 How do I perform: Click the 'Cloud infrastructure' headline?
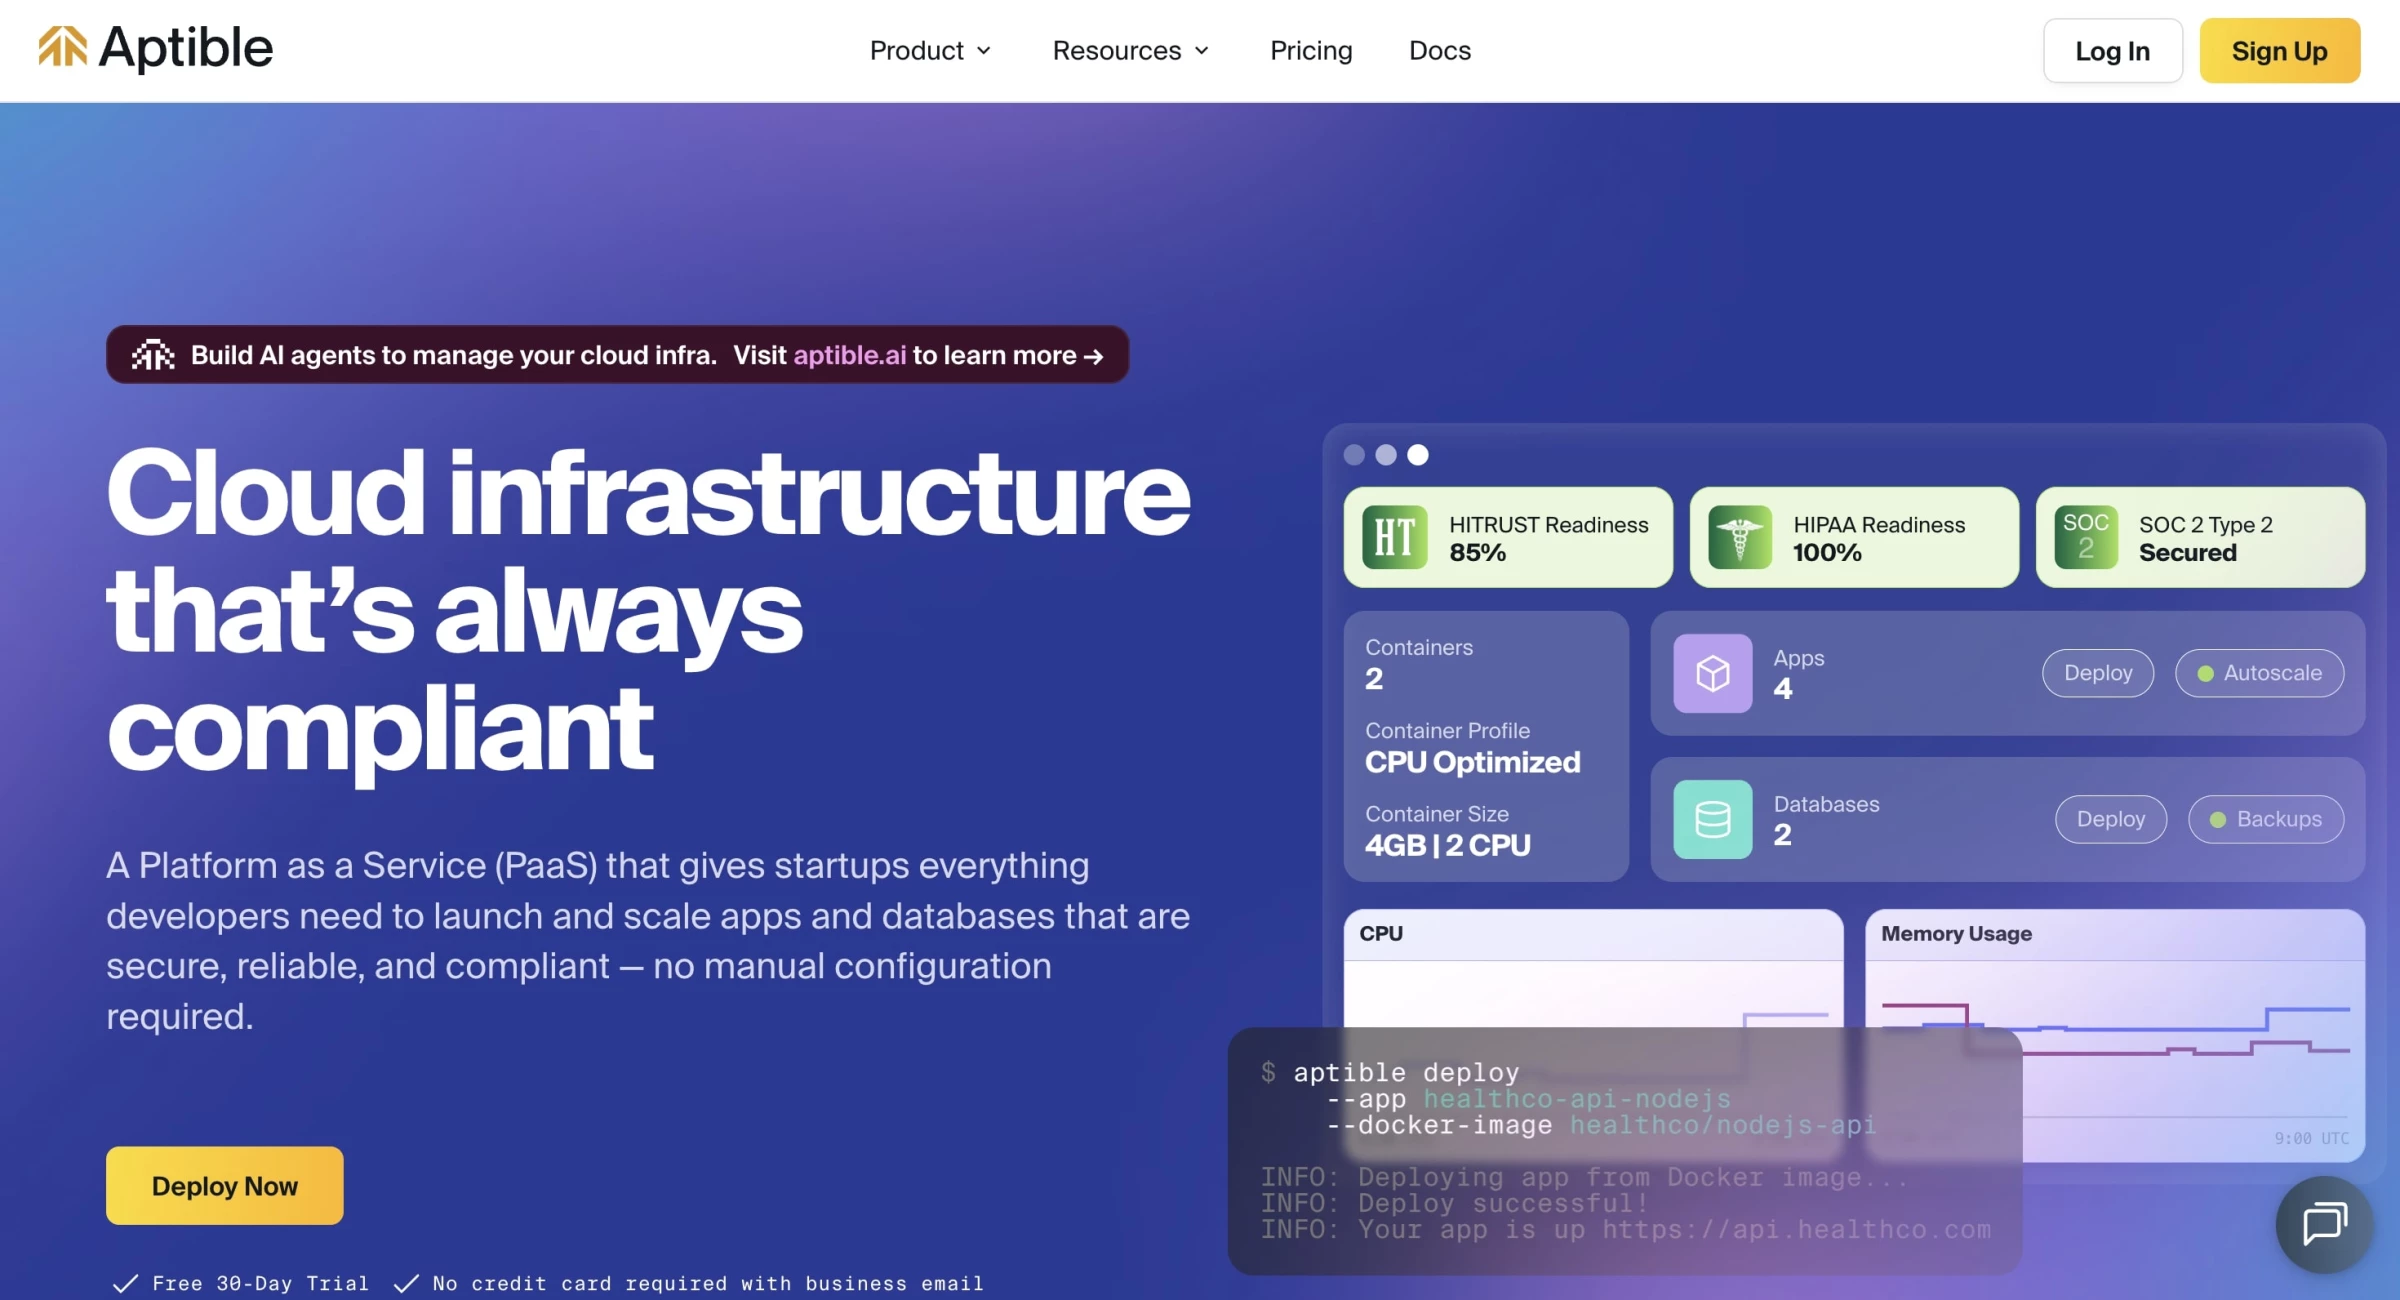648,492
